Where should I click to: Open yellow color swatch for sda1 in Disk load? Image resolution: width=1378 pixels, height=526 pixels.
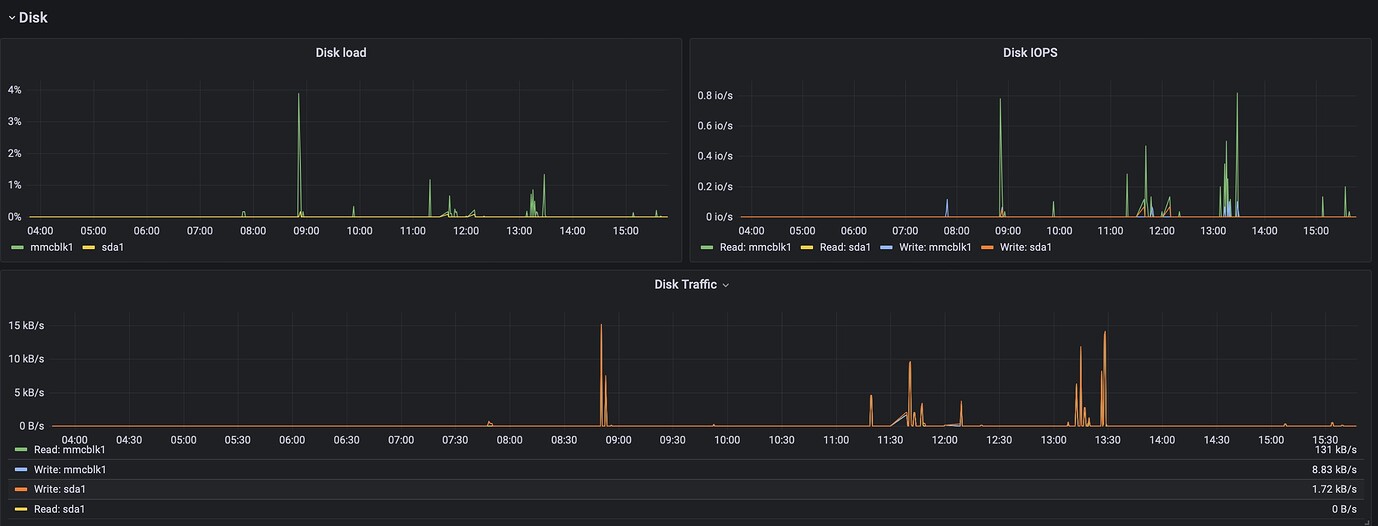point(88,247)
